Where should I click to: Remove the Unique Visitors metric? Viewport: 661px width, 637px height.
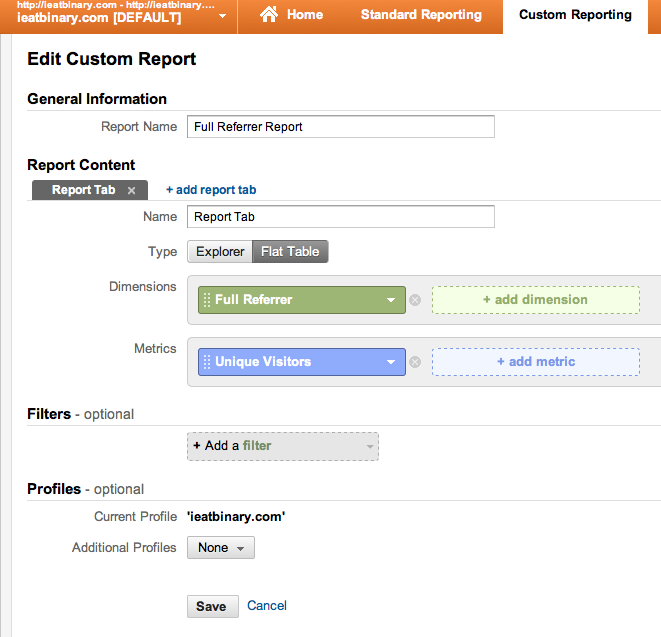[415, 362]
